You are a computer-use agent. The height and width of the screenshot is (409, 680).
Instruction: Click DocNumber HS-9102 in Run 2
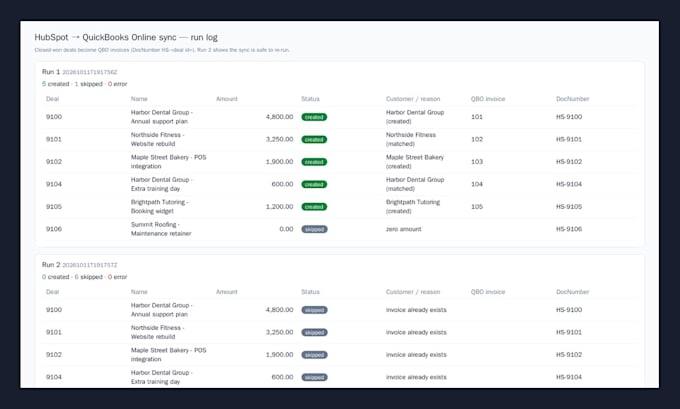pos(569,355)
